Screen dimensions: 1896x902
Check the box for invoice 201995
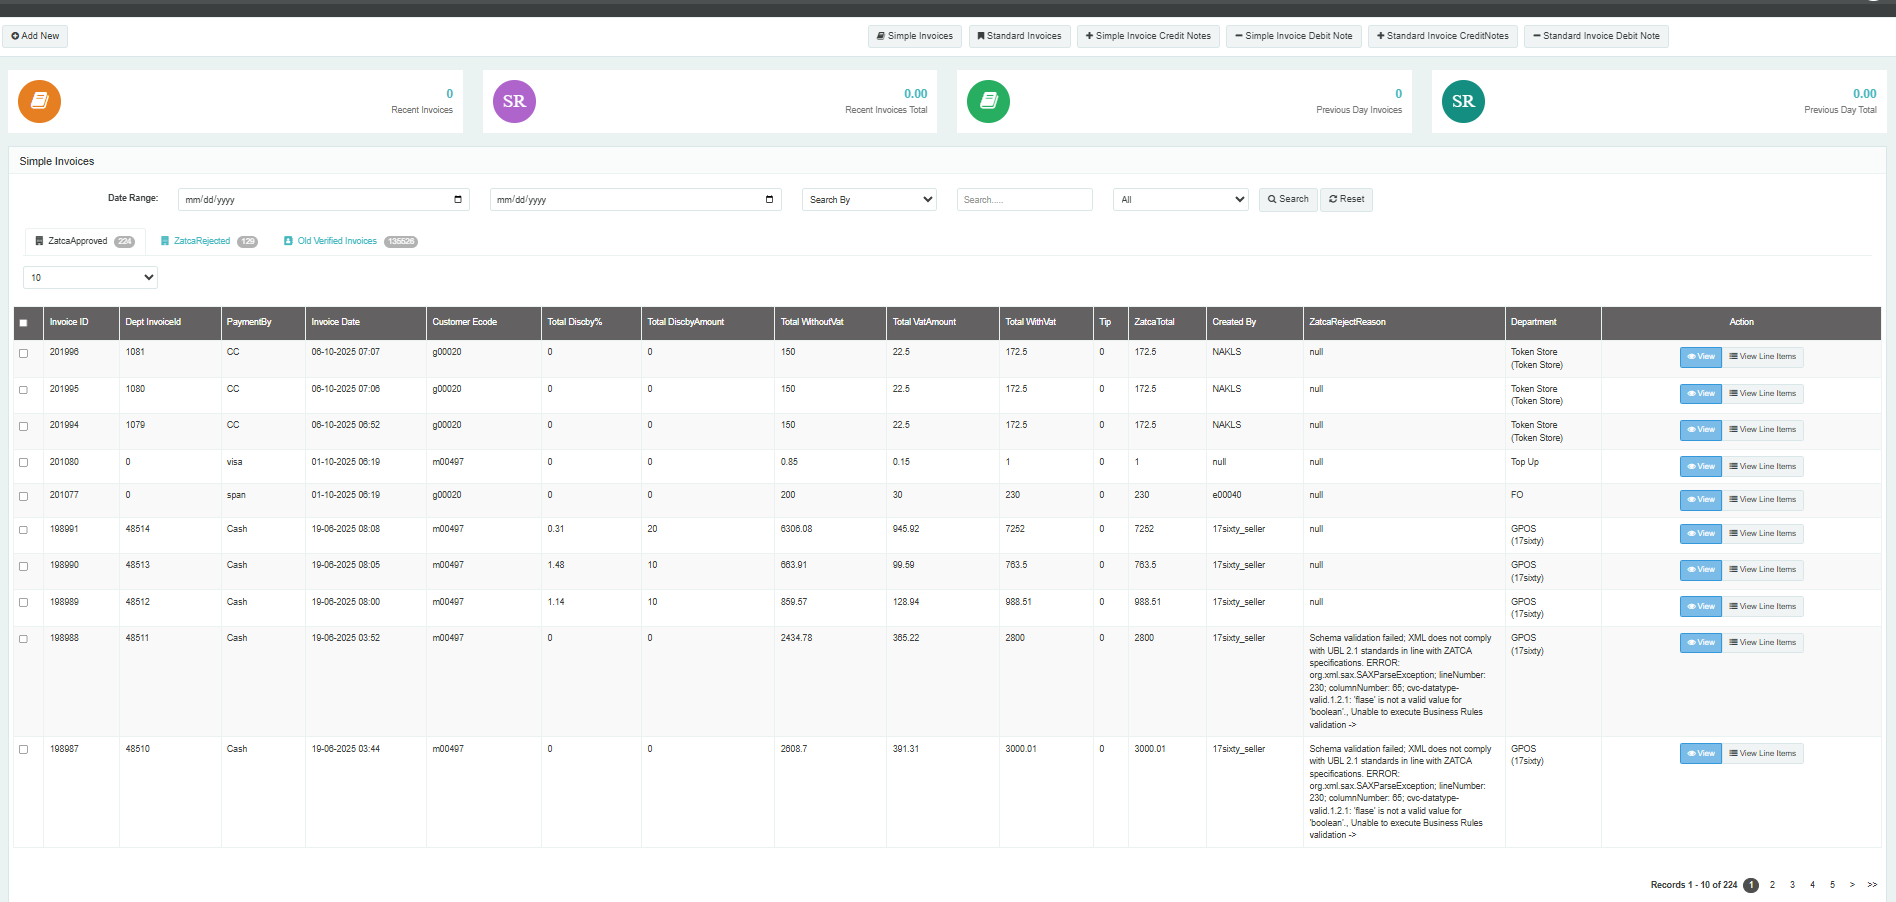tap(24, 390)
